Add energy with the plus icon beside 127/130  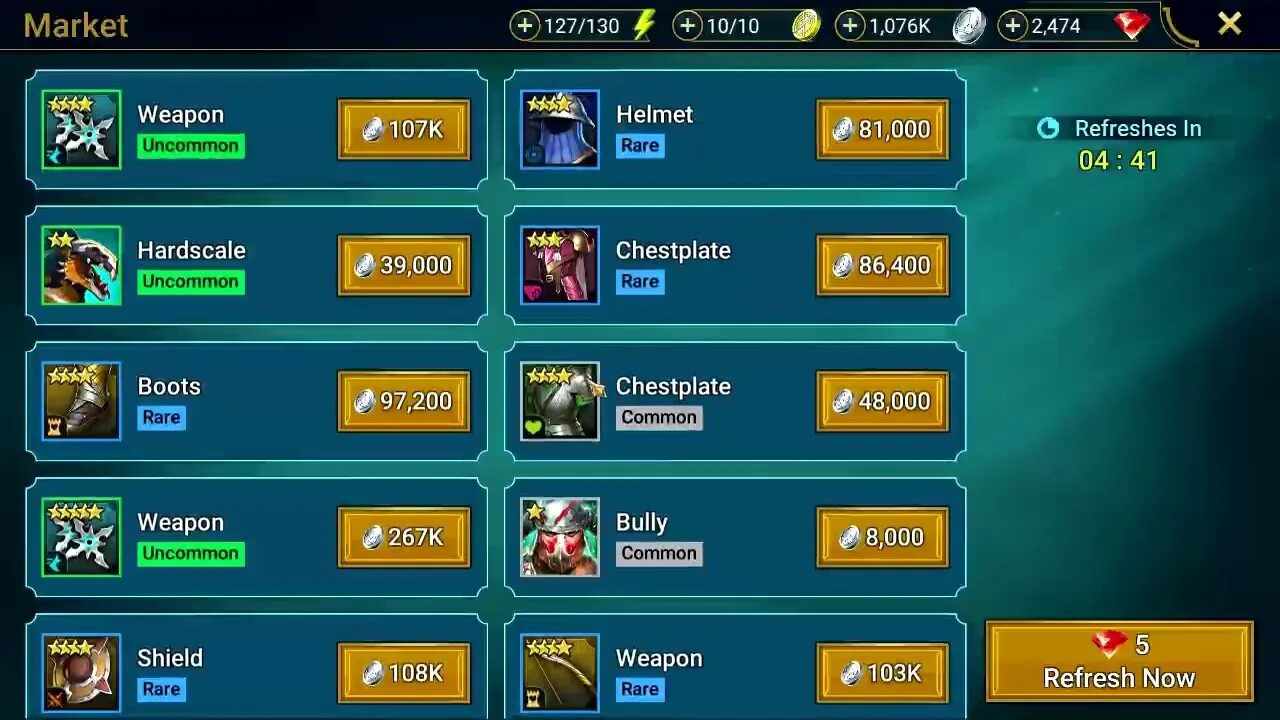[x=525, y=26]
